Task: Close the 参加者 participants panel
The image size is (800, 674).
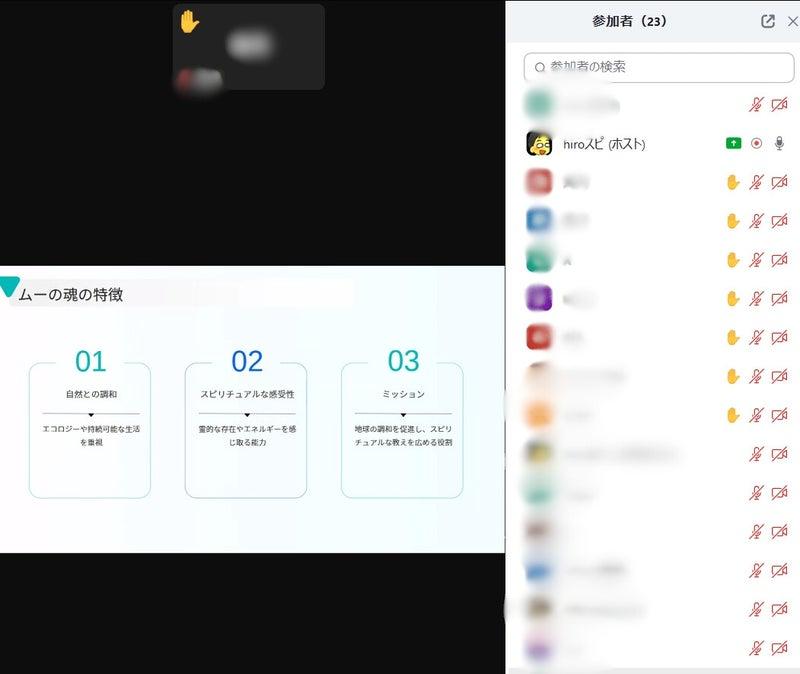Action: coord(793,21)
